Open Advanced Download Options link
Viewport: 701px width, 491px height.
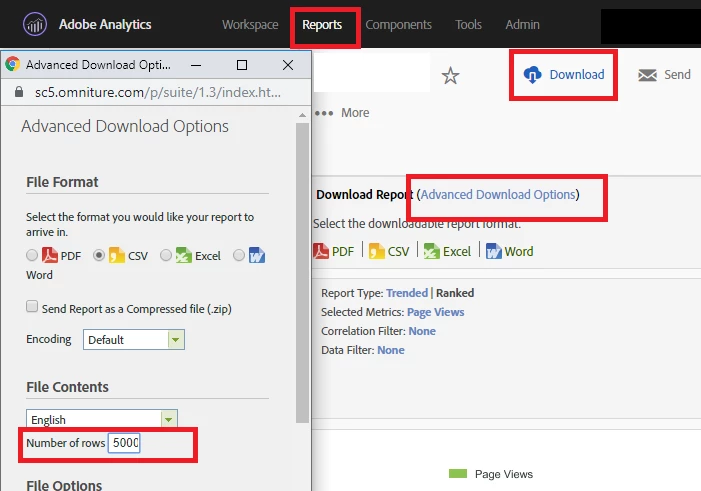(498, 195)
